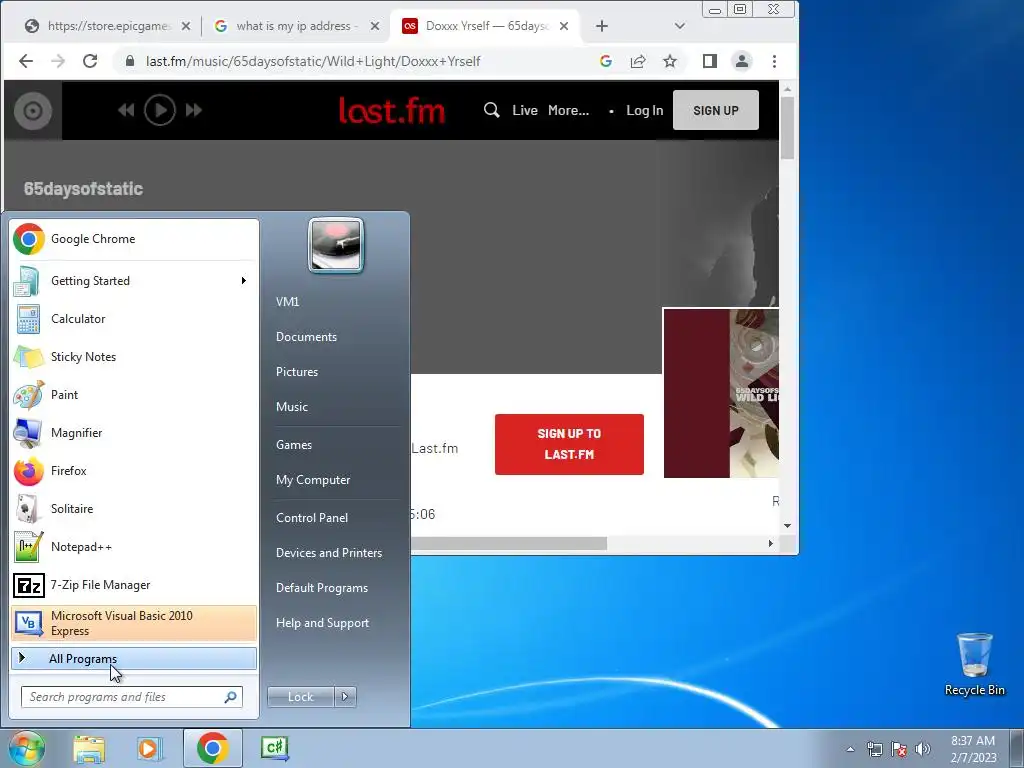
Task: Open Chrome three-dot menu
Action: (775, 61)
